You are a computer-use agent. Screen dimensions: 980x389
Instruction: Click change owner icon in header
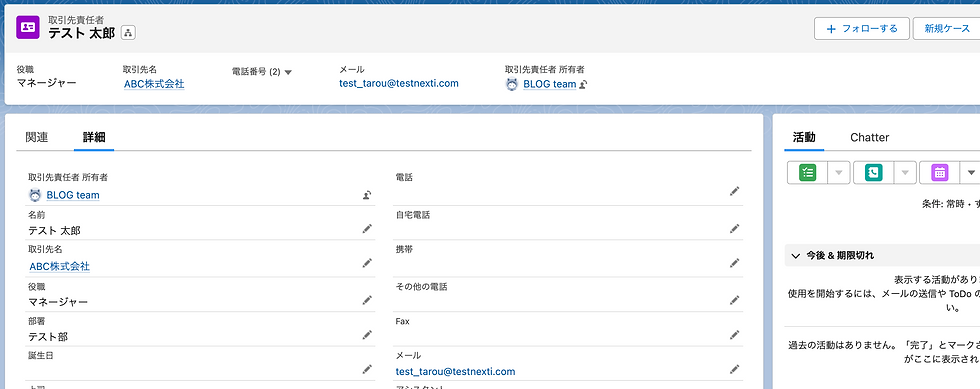click(583, 84)
